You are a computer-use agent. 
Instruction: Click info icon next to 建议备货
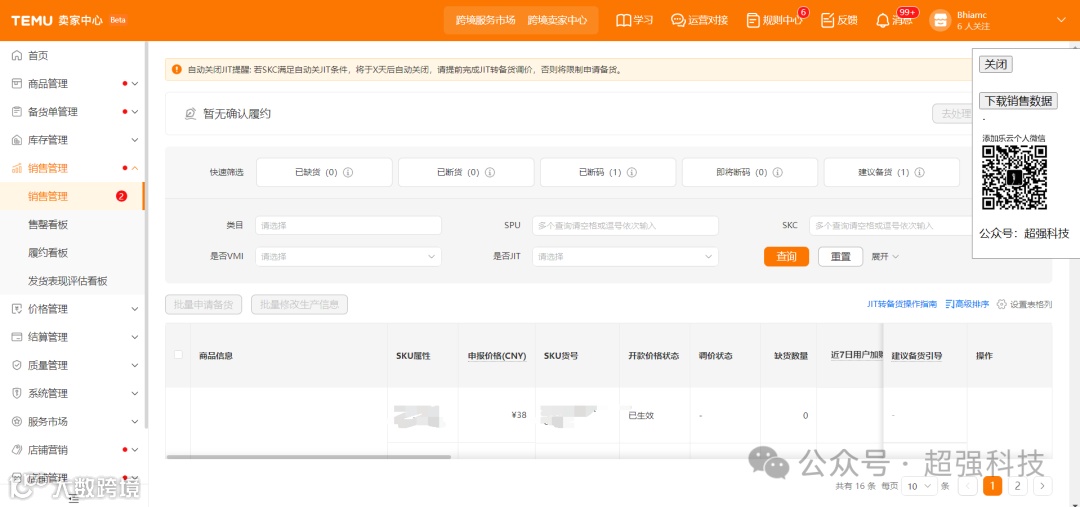920,172
